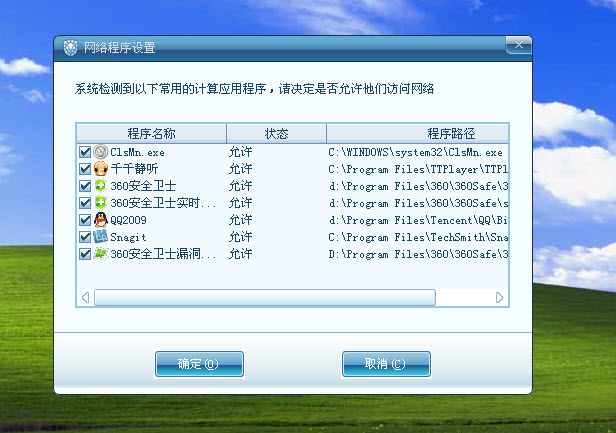Close the 网络程序设置 dialog
Screen dimensions: 616x433
pyautogui.click(x=519, y=45)
